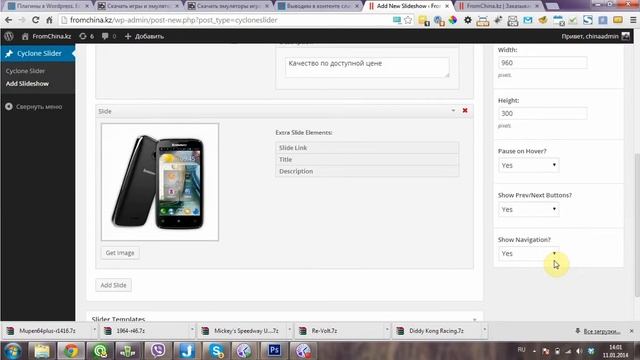The width and height of the screenshot is (640, 360).
Task: Open the Show Prev/Next Buttons dropdown
Action: pyautogui.click(x=529, y=209)
